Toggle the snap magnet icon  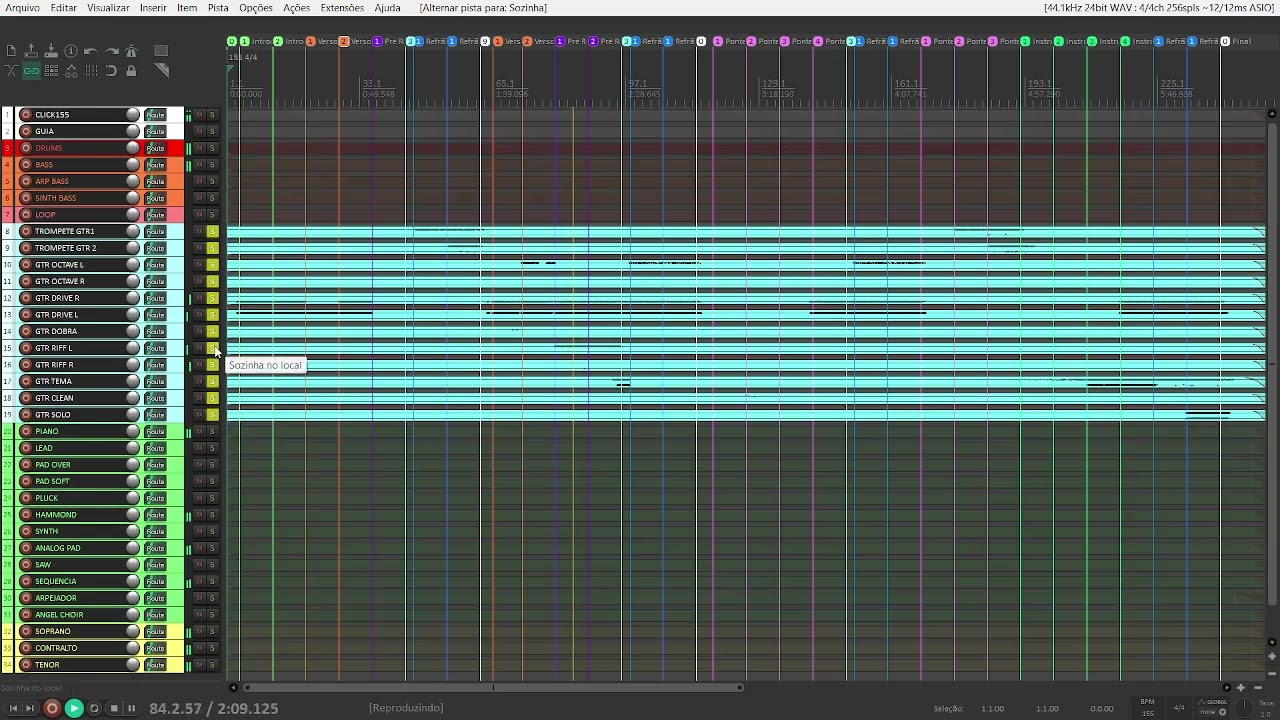point(111,71)
